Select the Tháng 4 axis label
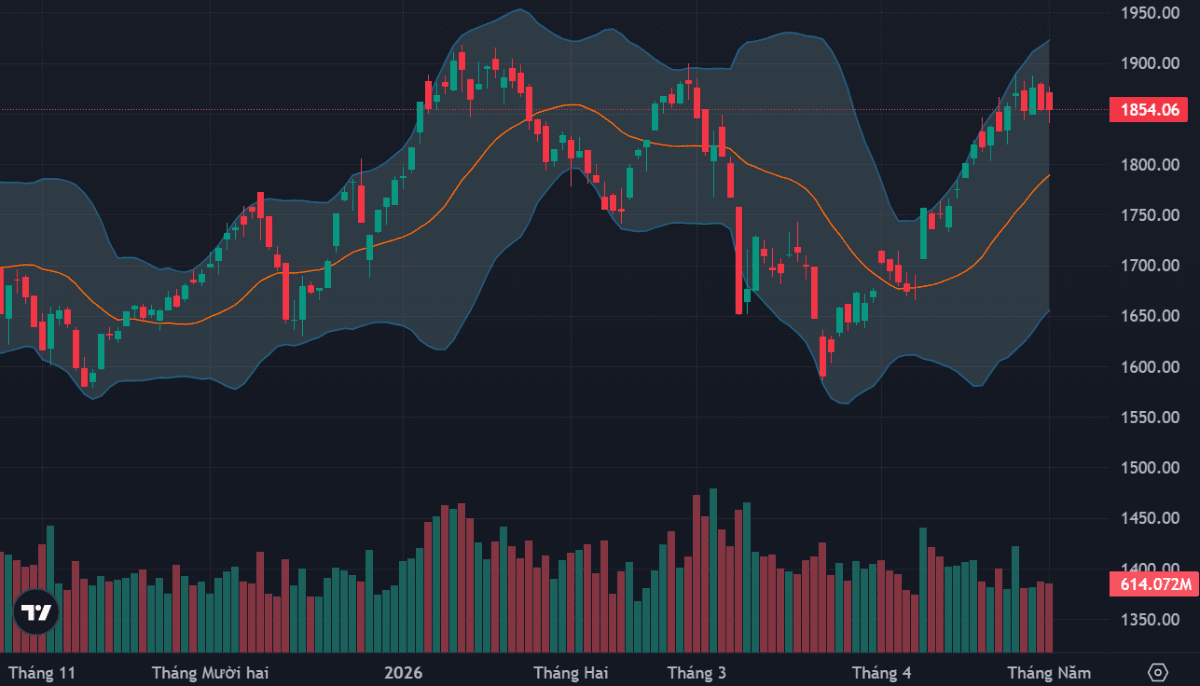 (881, 672)
